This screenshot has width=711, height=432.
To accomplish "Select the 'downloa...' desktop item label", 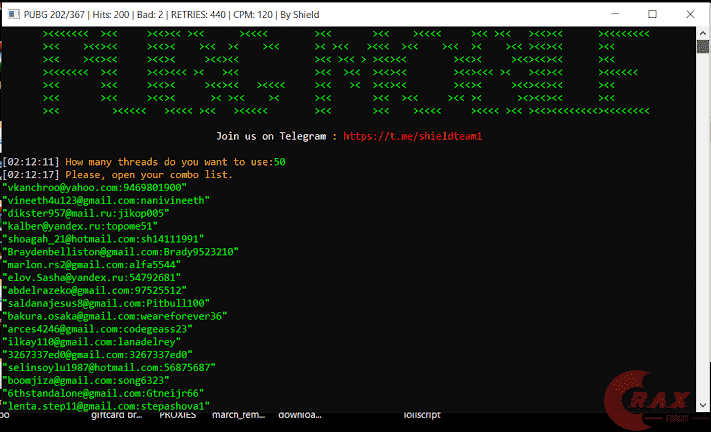I will point(300,415).
